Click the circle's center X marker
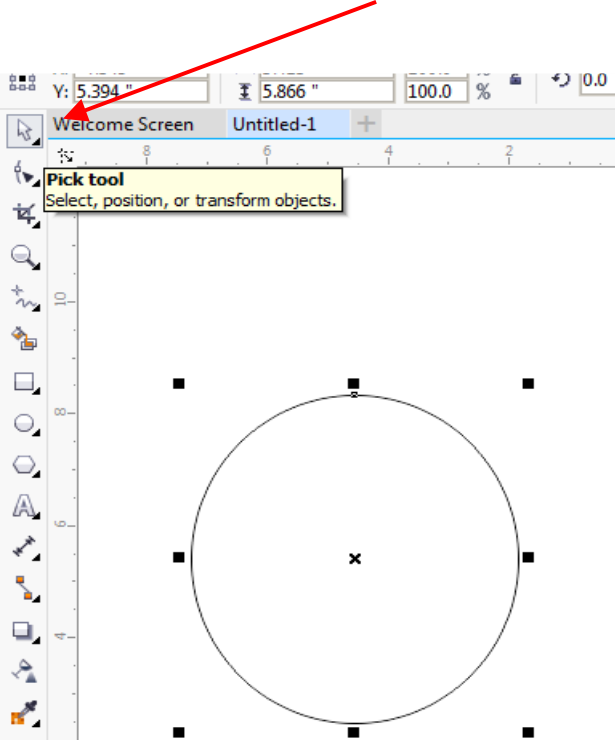The height and width of the screenshot is (740, 615). click(x=355, y=559)
